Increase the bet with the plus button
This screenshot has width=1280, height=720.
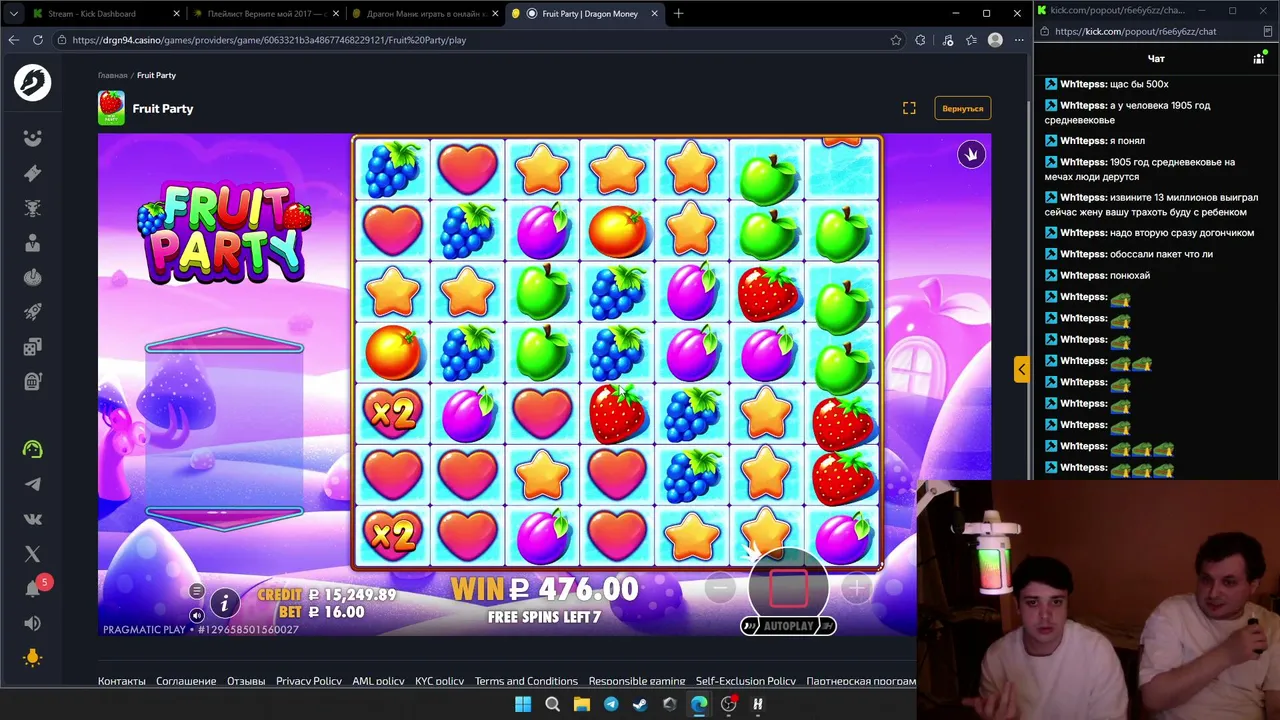coord(856,589)
